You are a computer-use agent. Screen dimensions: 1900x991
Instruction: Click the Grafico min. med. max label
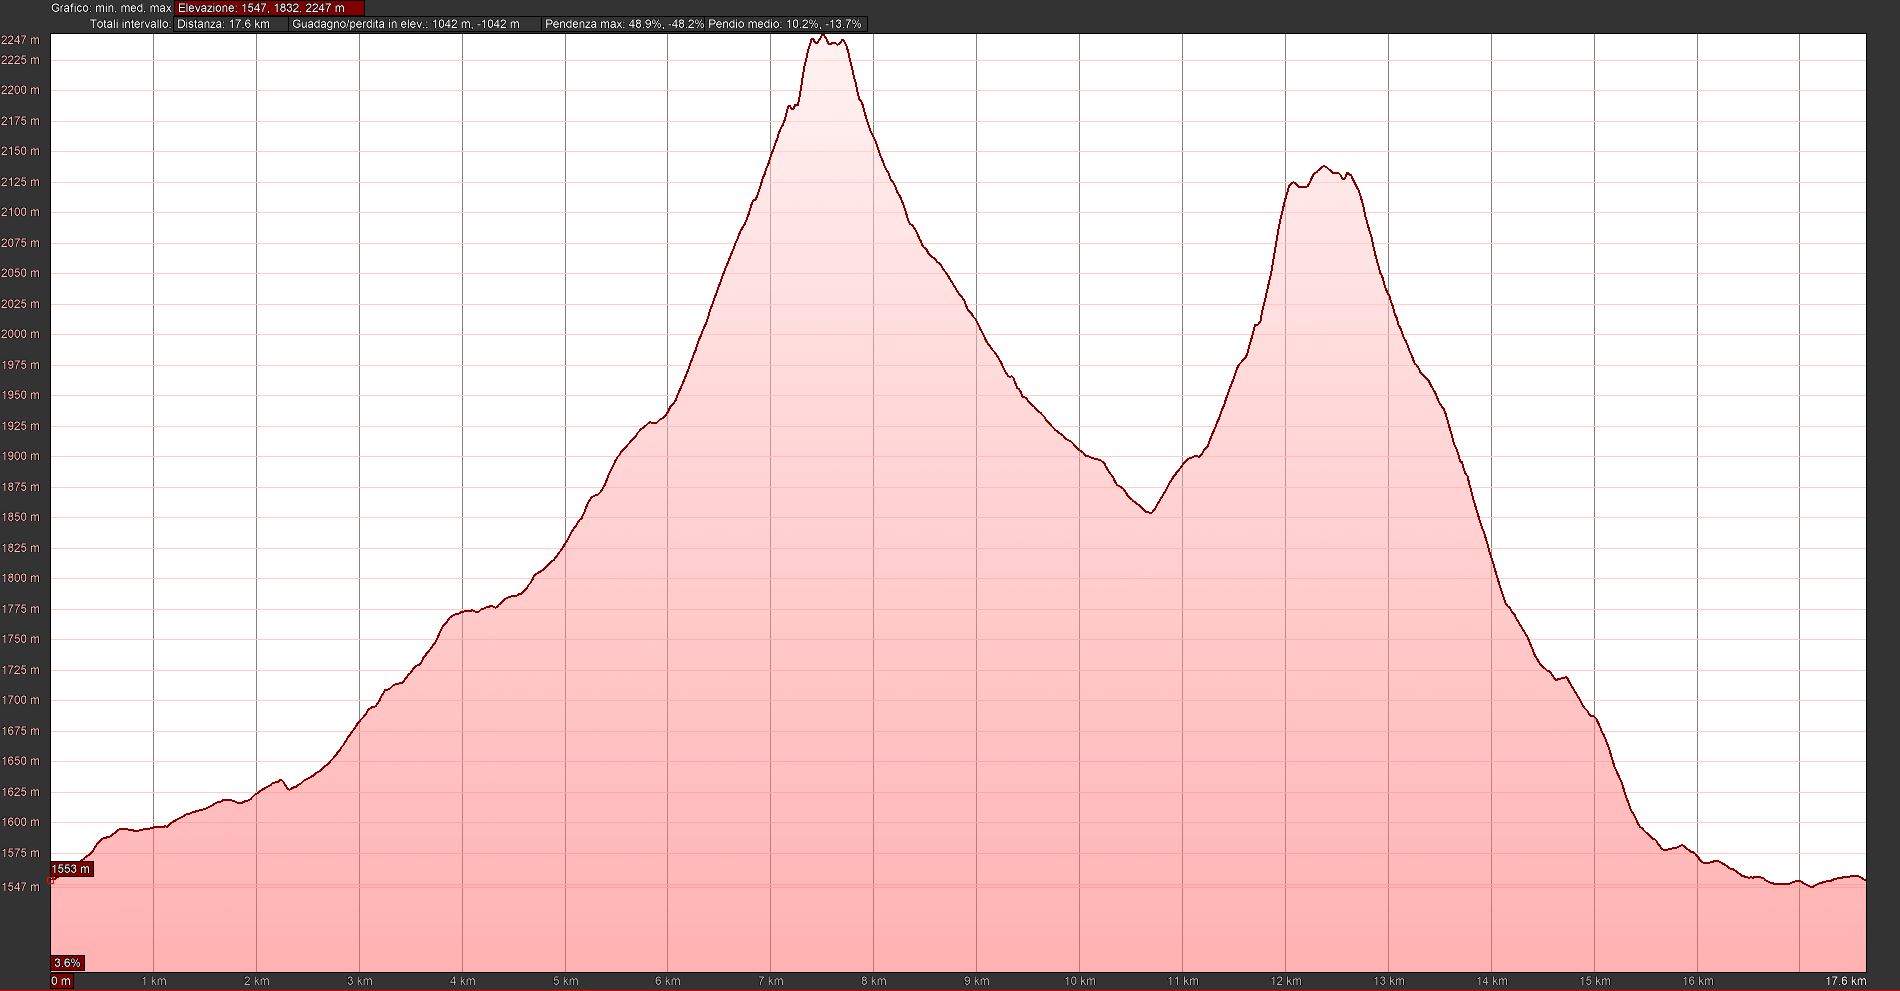[x=112, y=8]
